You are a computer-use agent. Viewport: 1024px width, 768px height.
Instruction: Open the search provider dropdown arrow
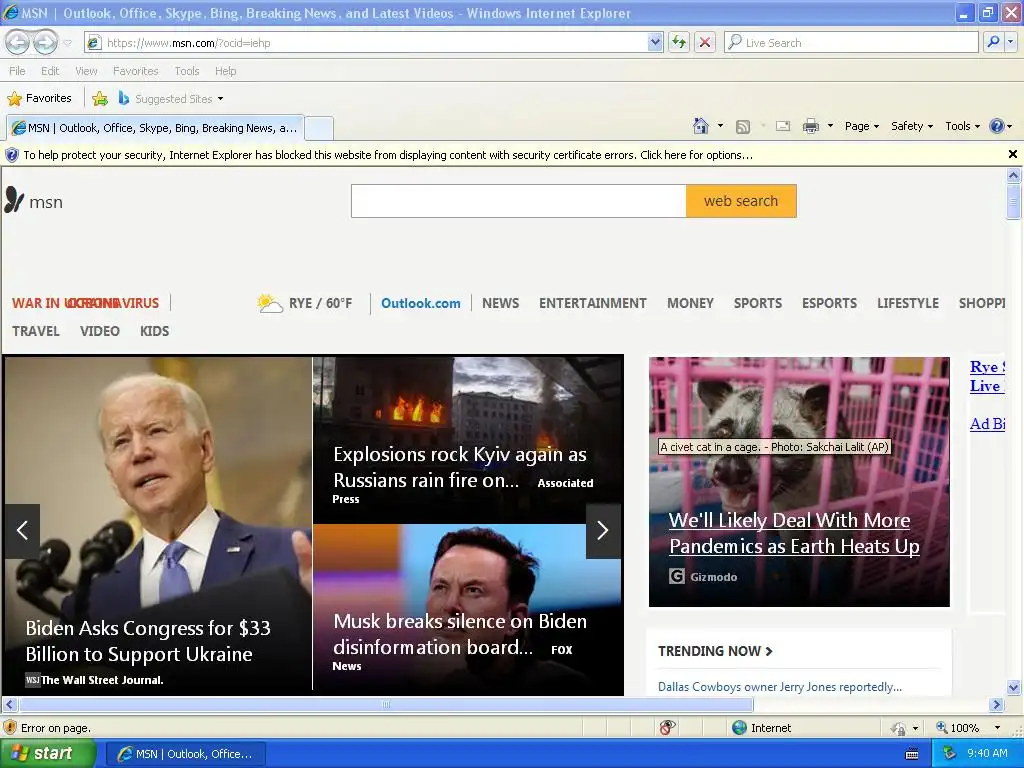pos(1010,42)
